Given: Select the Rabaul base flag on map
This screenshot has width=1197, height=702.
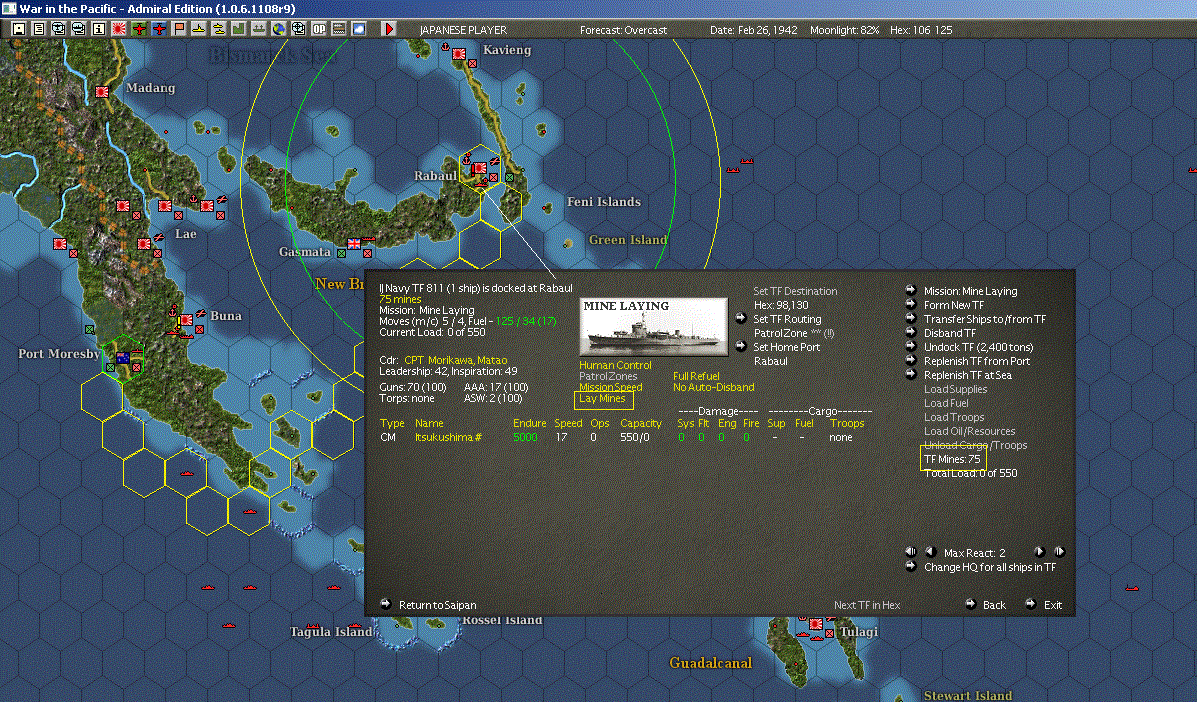Looking at the screenshot, I should (x=479, y=168).
